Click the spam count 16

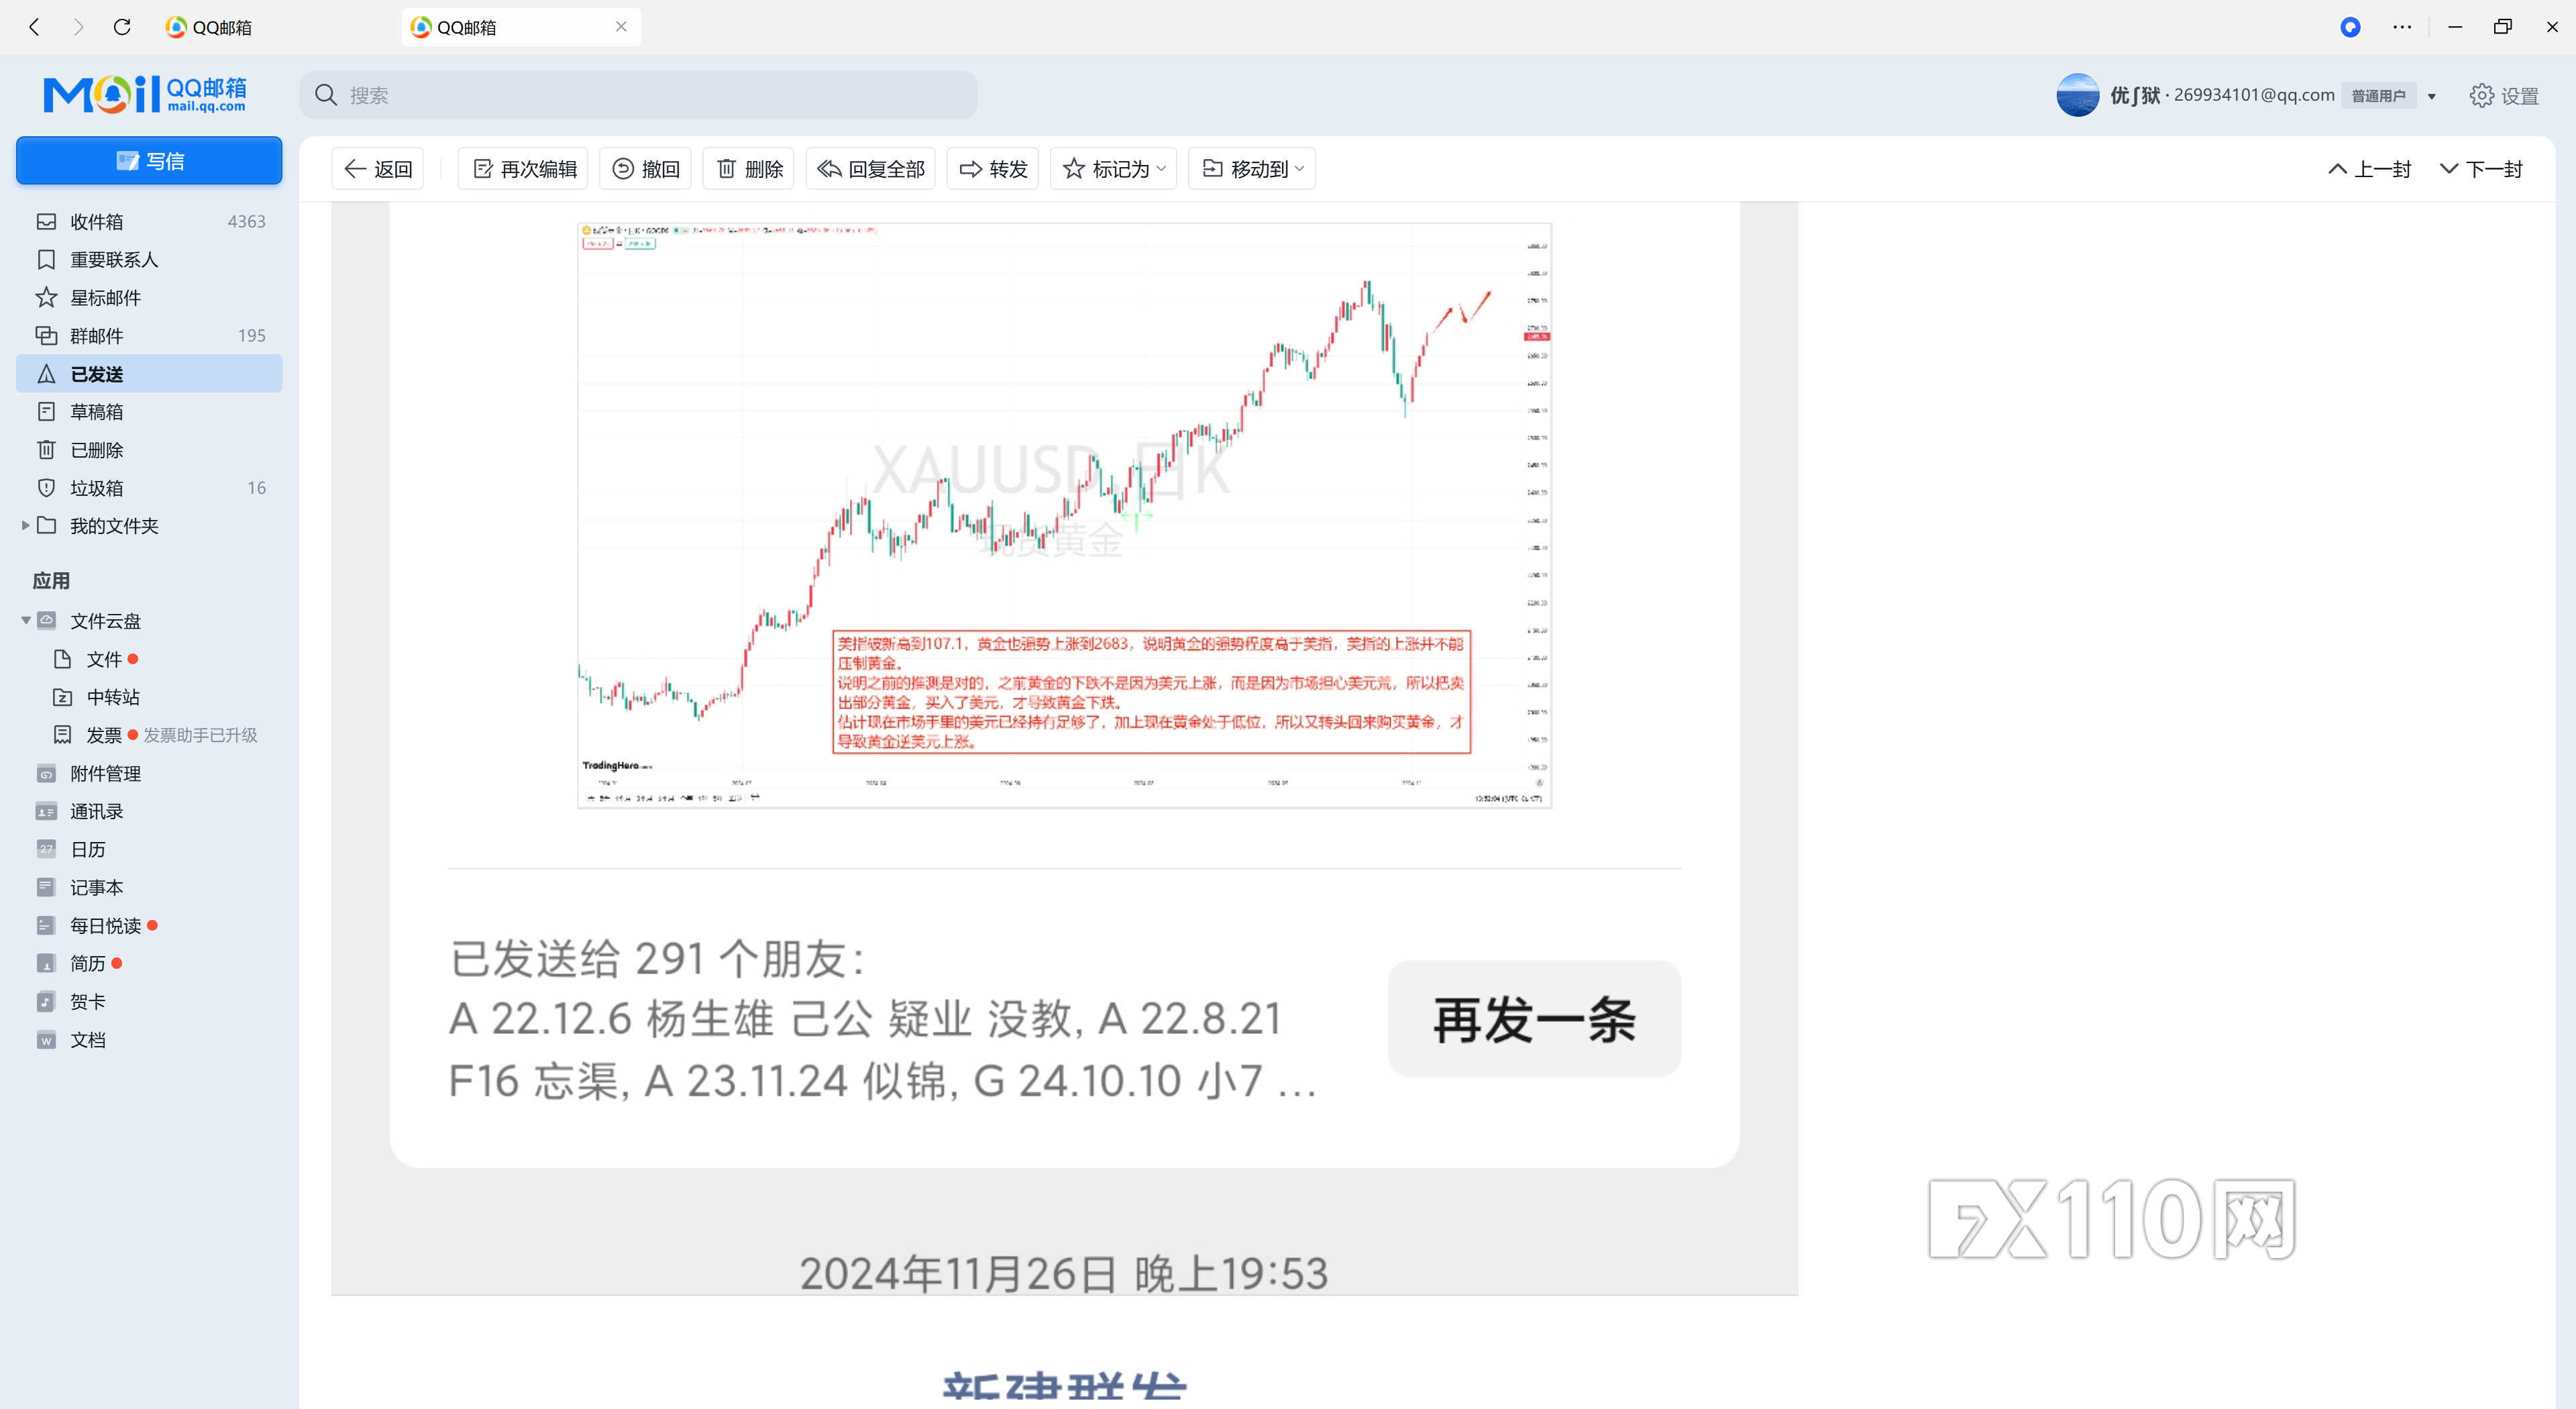pos(257,487)
